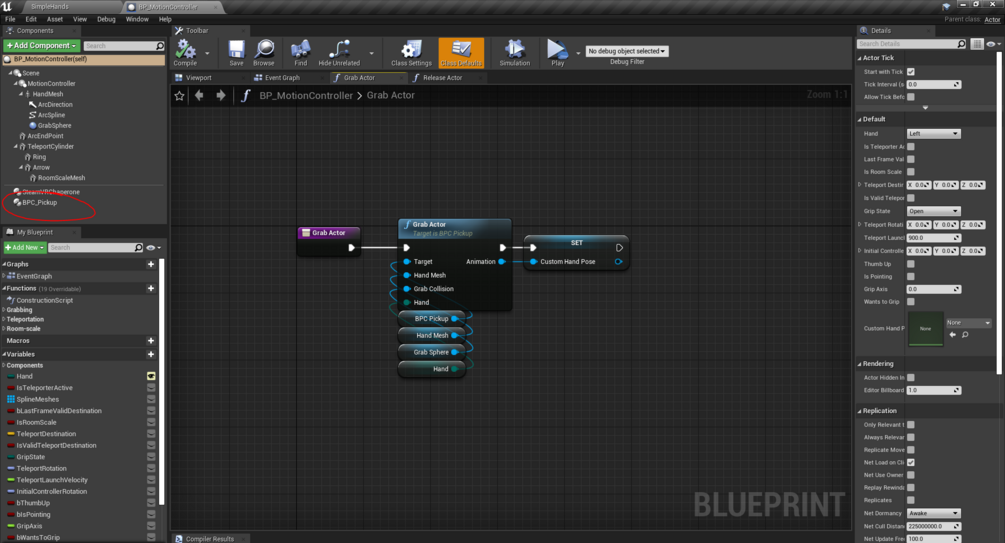The image size is (1005, 543).
Task: Open the ConstructionScript function
Action: coord(44,300)
